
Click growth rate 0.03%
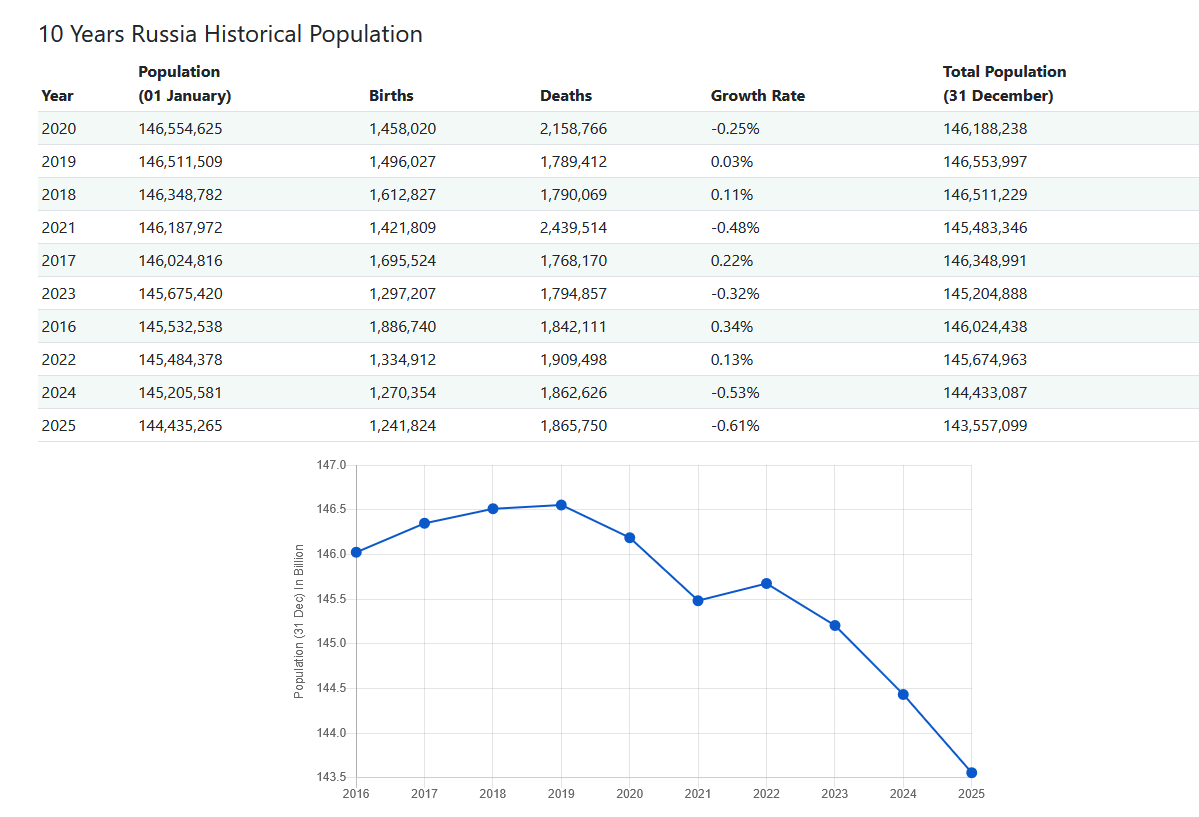coord(732,161)
